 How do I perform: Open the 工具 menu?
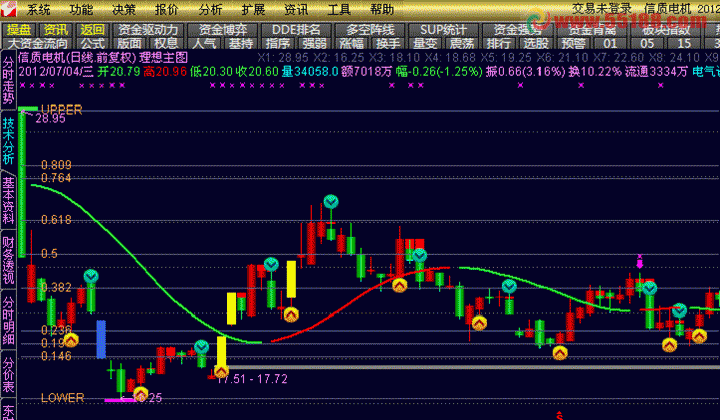point(339,10)
